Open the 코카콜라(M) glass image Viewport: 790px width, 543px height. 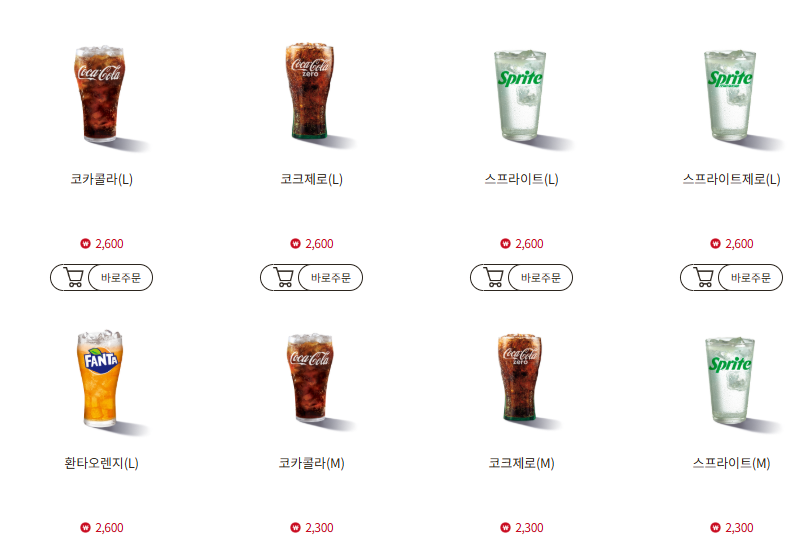point(311,381)
